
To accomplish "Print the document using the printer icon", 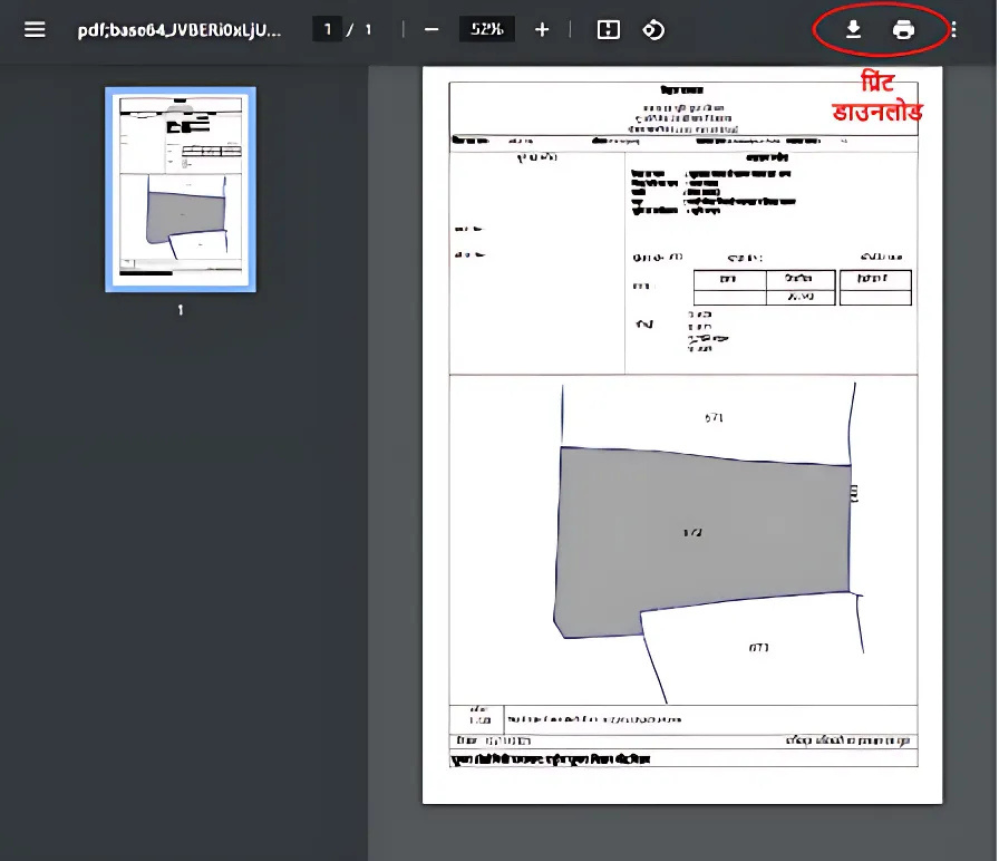I will click(x=903, y=29).
